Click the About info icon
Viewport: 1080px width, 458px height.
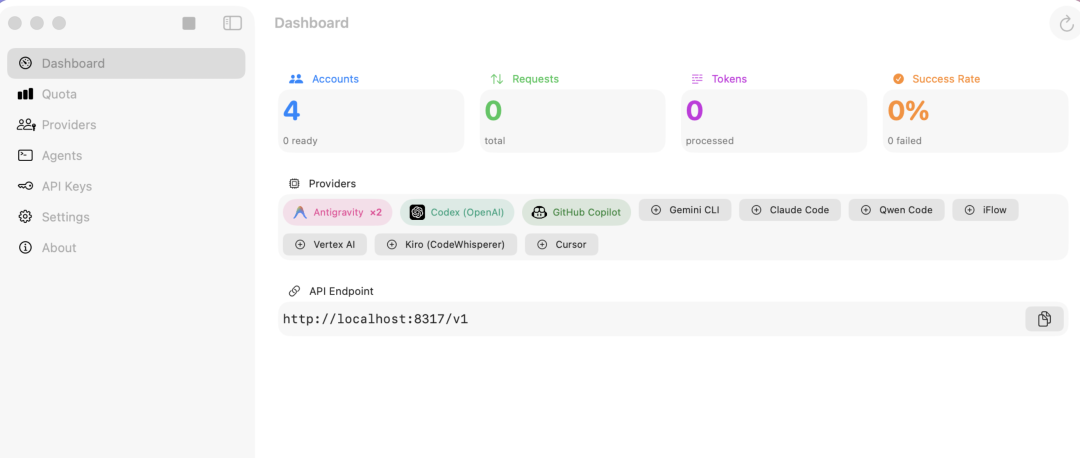[x=25, y=247]
